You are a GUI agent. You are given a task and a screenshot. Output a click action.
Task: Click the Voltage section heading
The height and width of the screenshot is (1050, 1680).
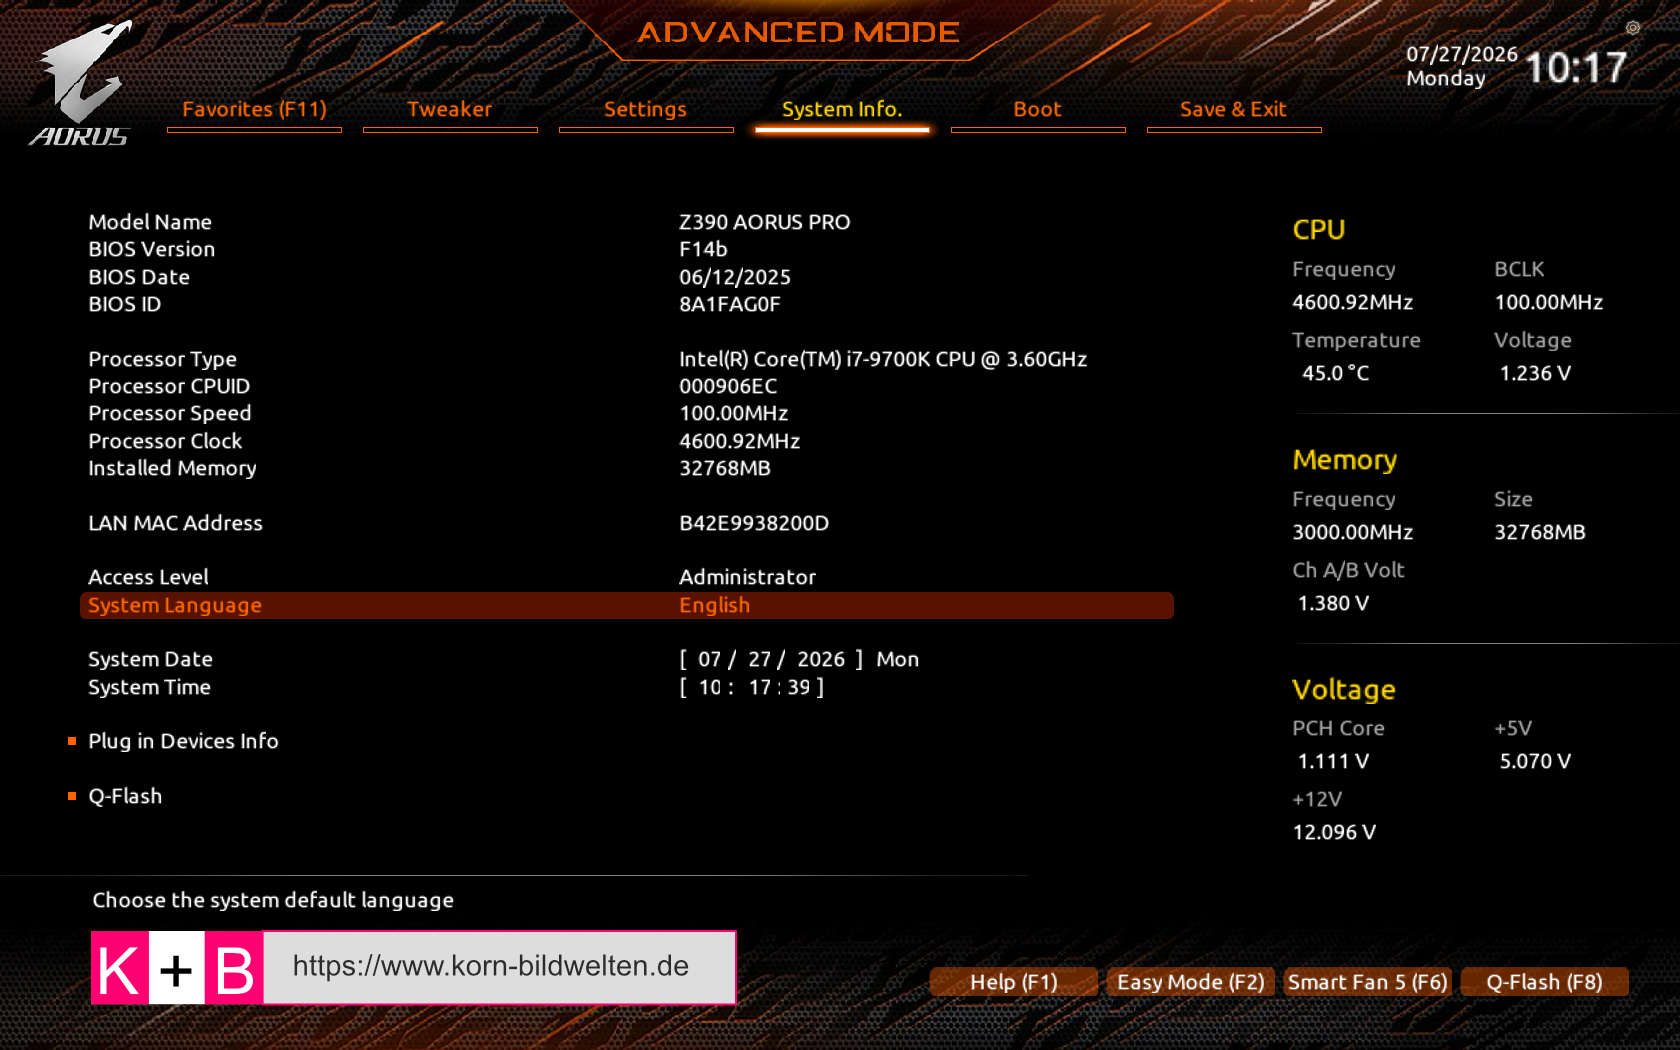click(1344, 690)
